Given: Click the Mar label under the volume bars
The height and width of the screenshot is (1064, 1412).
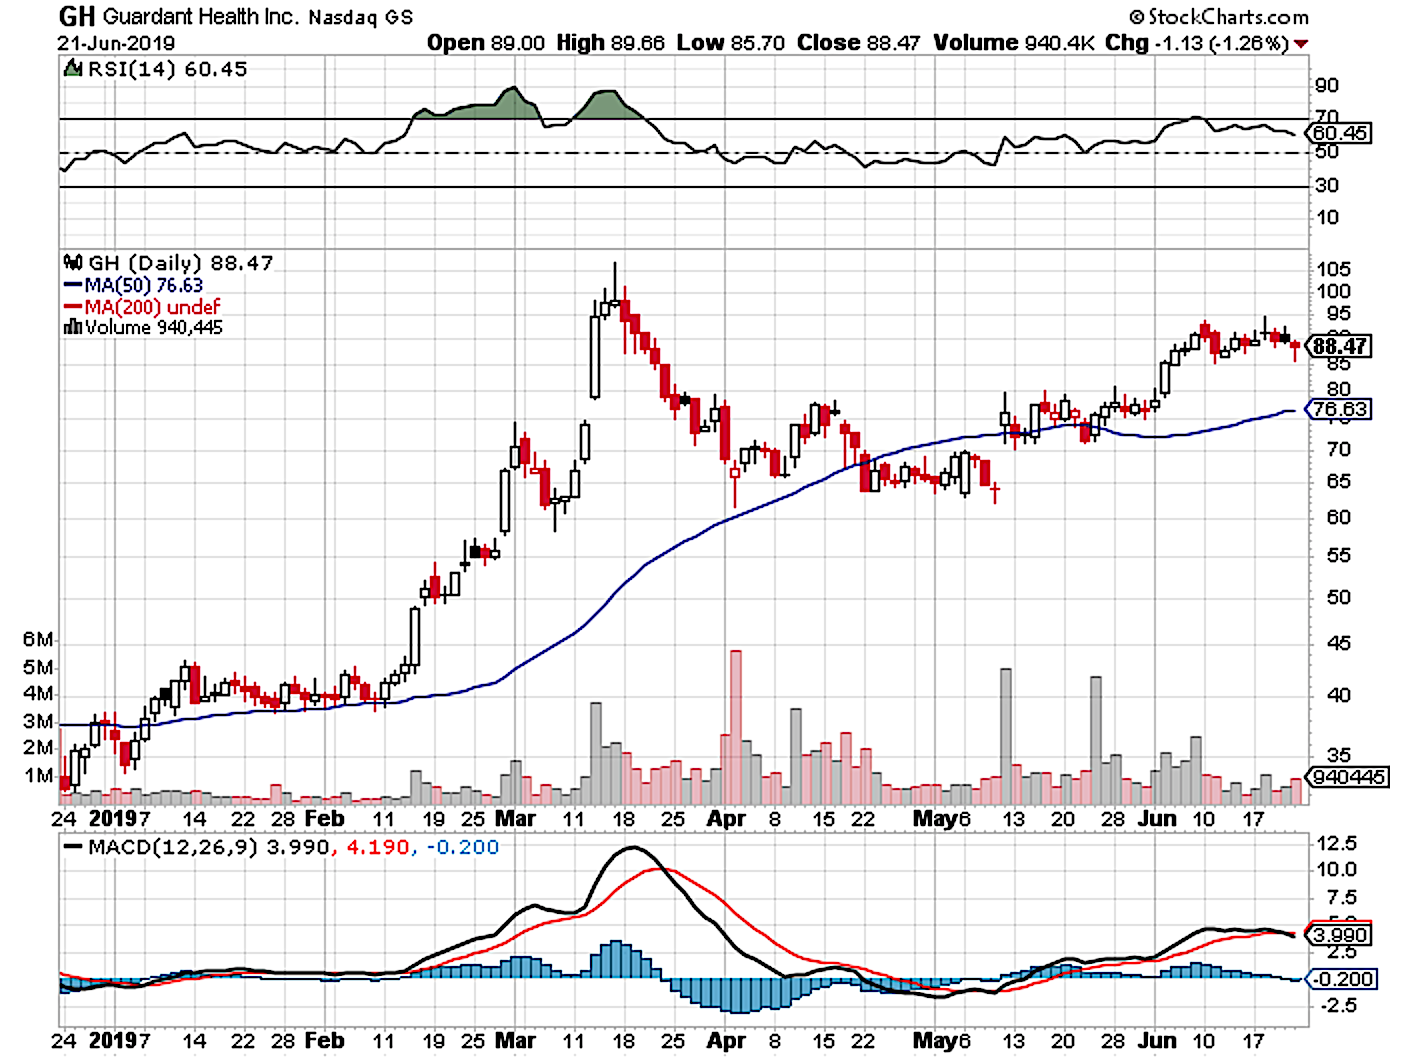Looking at the screenshot, I should coord(516,818).
